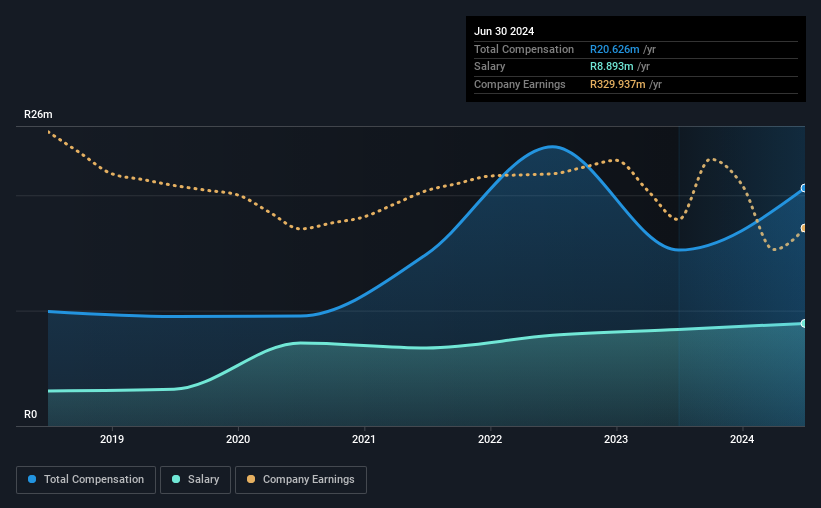Click the R8.893m salary value
This screenshot has height=508, width=821.
pyautogui.click(x=612, y=67)
